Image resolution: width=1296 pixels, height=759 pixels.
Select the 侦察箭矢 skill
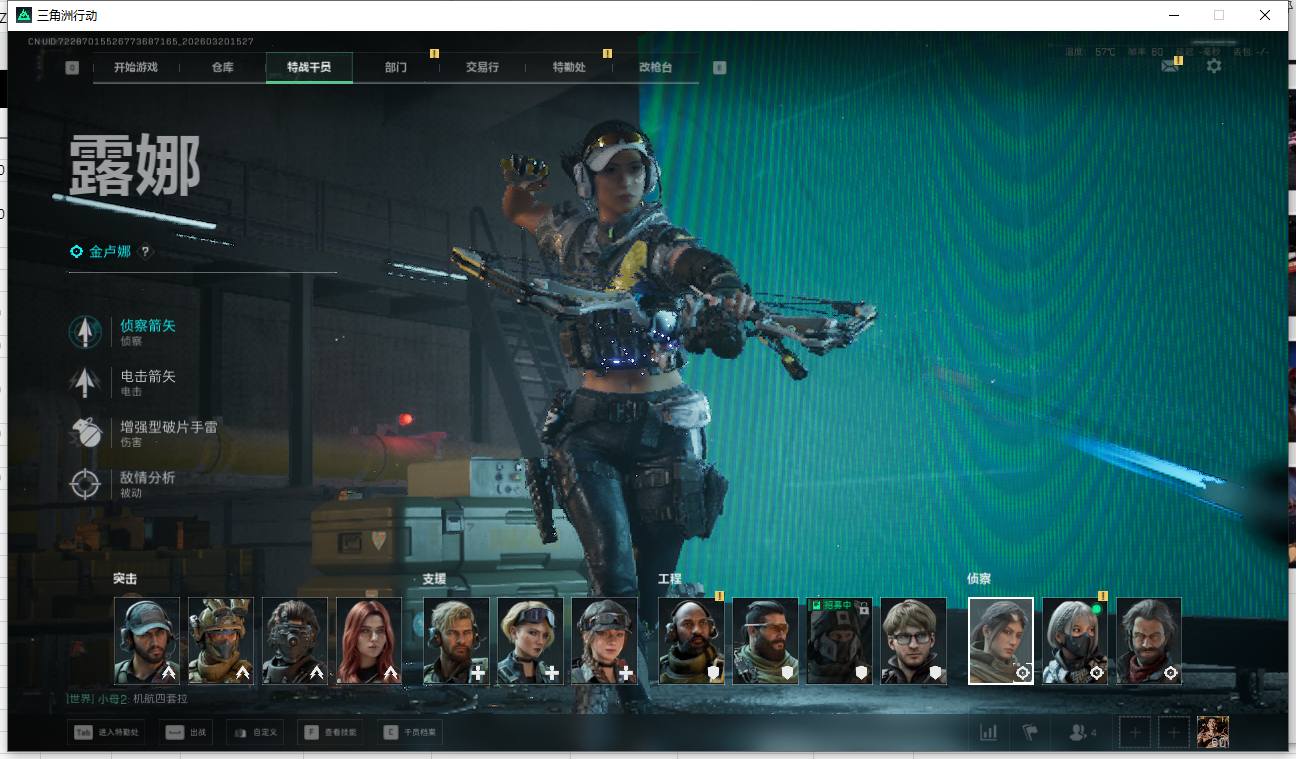(x=122, y=331)
